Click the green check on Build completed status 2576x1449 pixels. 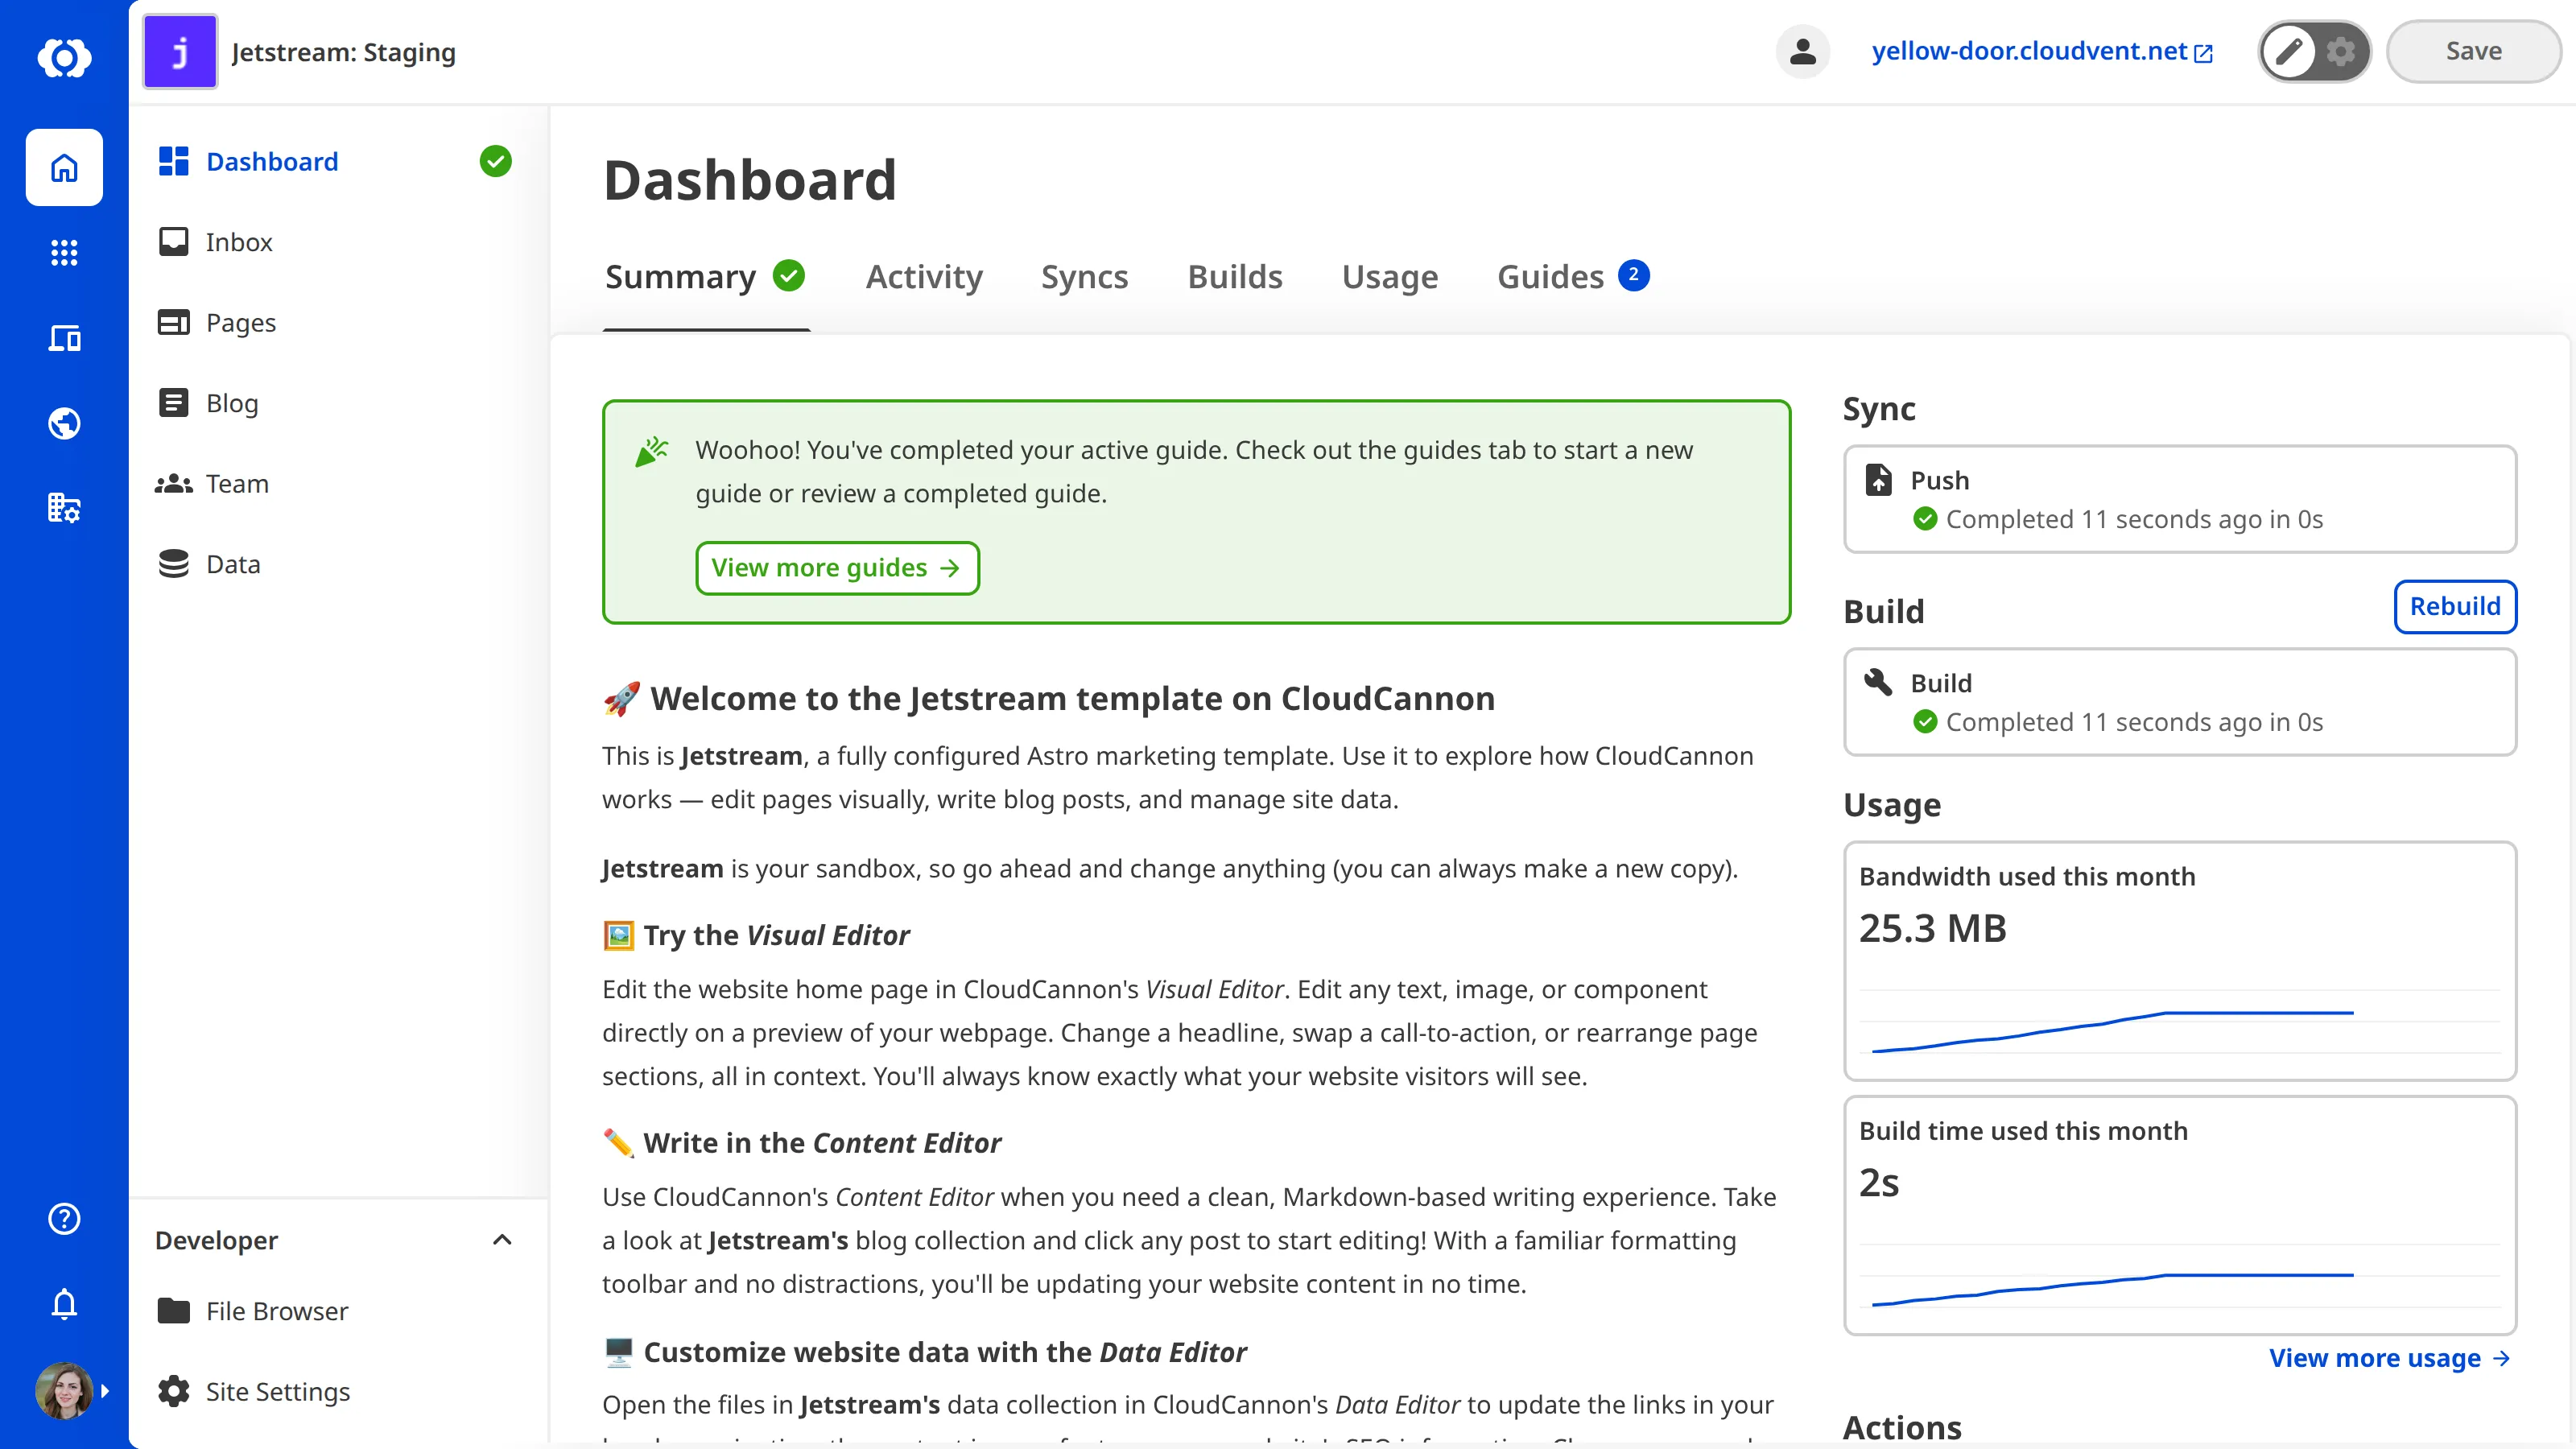(1925, 722)
